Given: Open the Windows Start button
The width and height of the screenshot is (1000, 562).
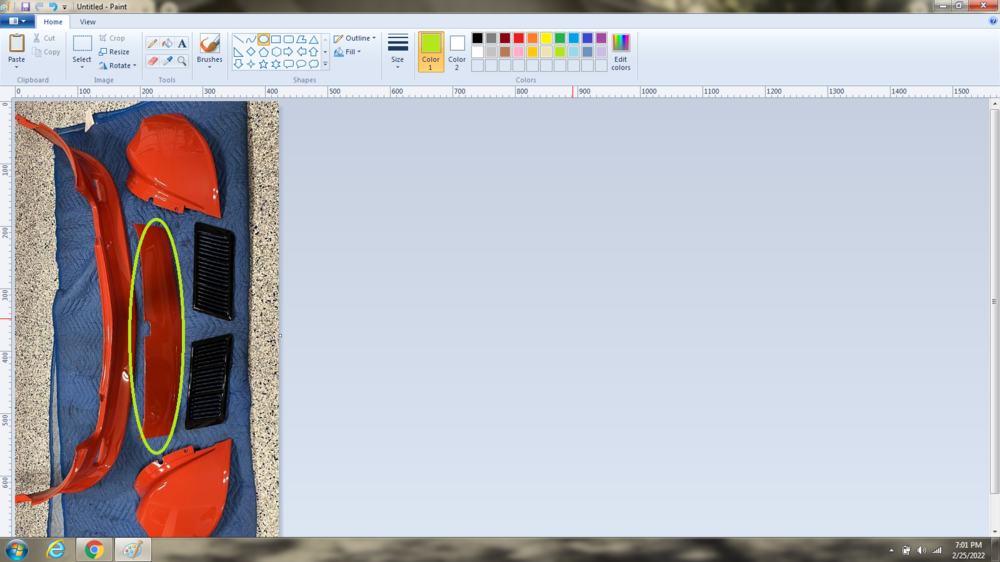Looking at the screenshot, I should coord(17,549).
